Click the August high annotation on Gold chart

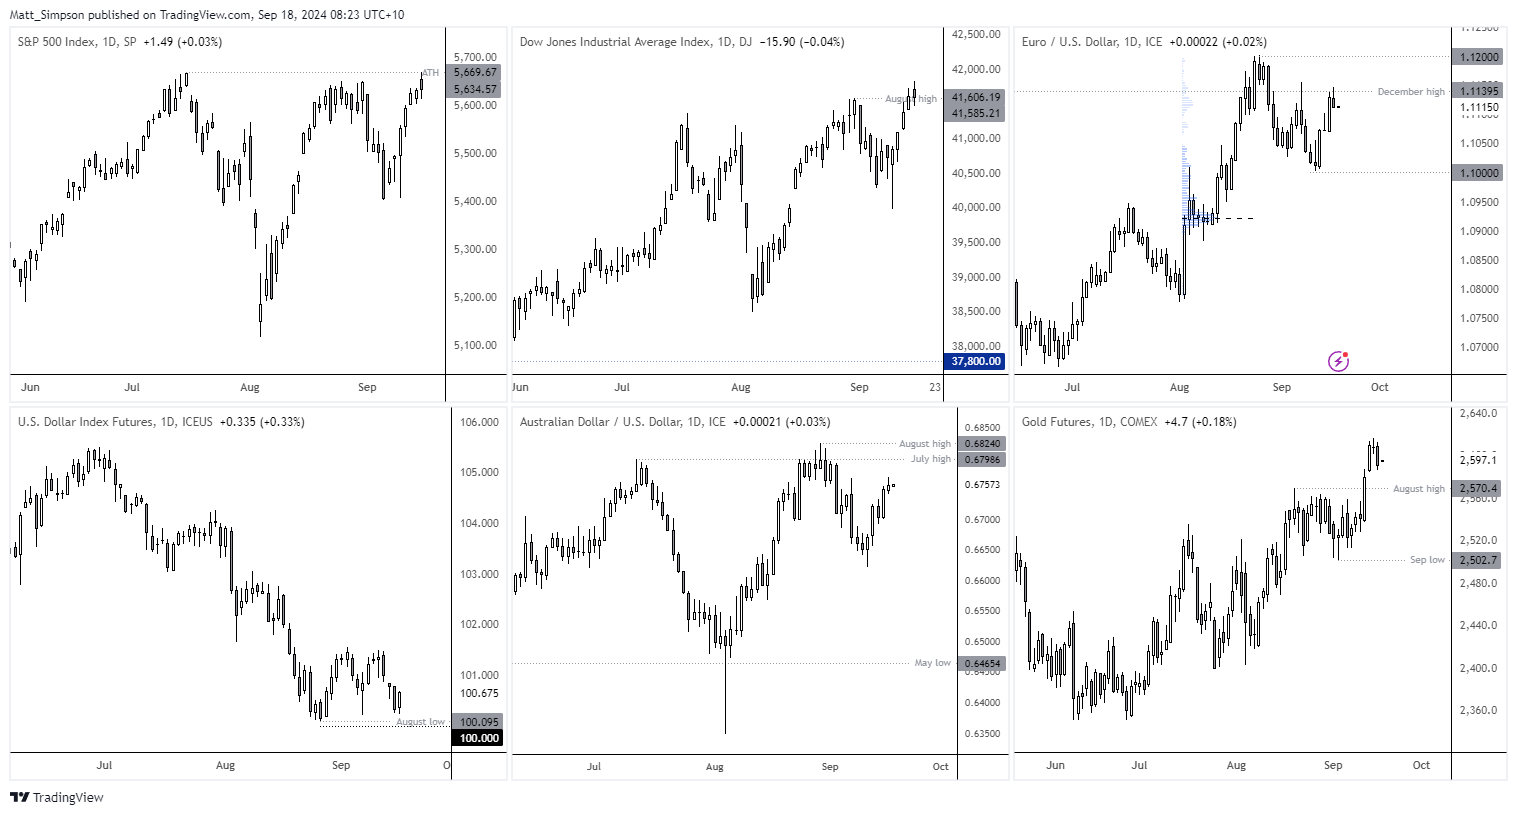(1419, 489)
